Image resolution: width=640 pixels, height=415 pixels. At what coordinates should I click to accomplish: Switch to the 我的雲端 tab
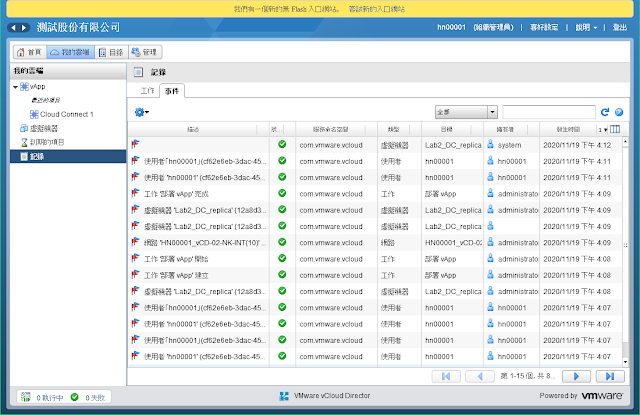tap(71, 52)
